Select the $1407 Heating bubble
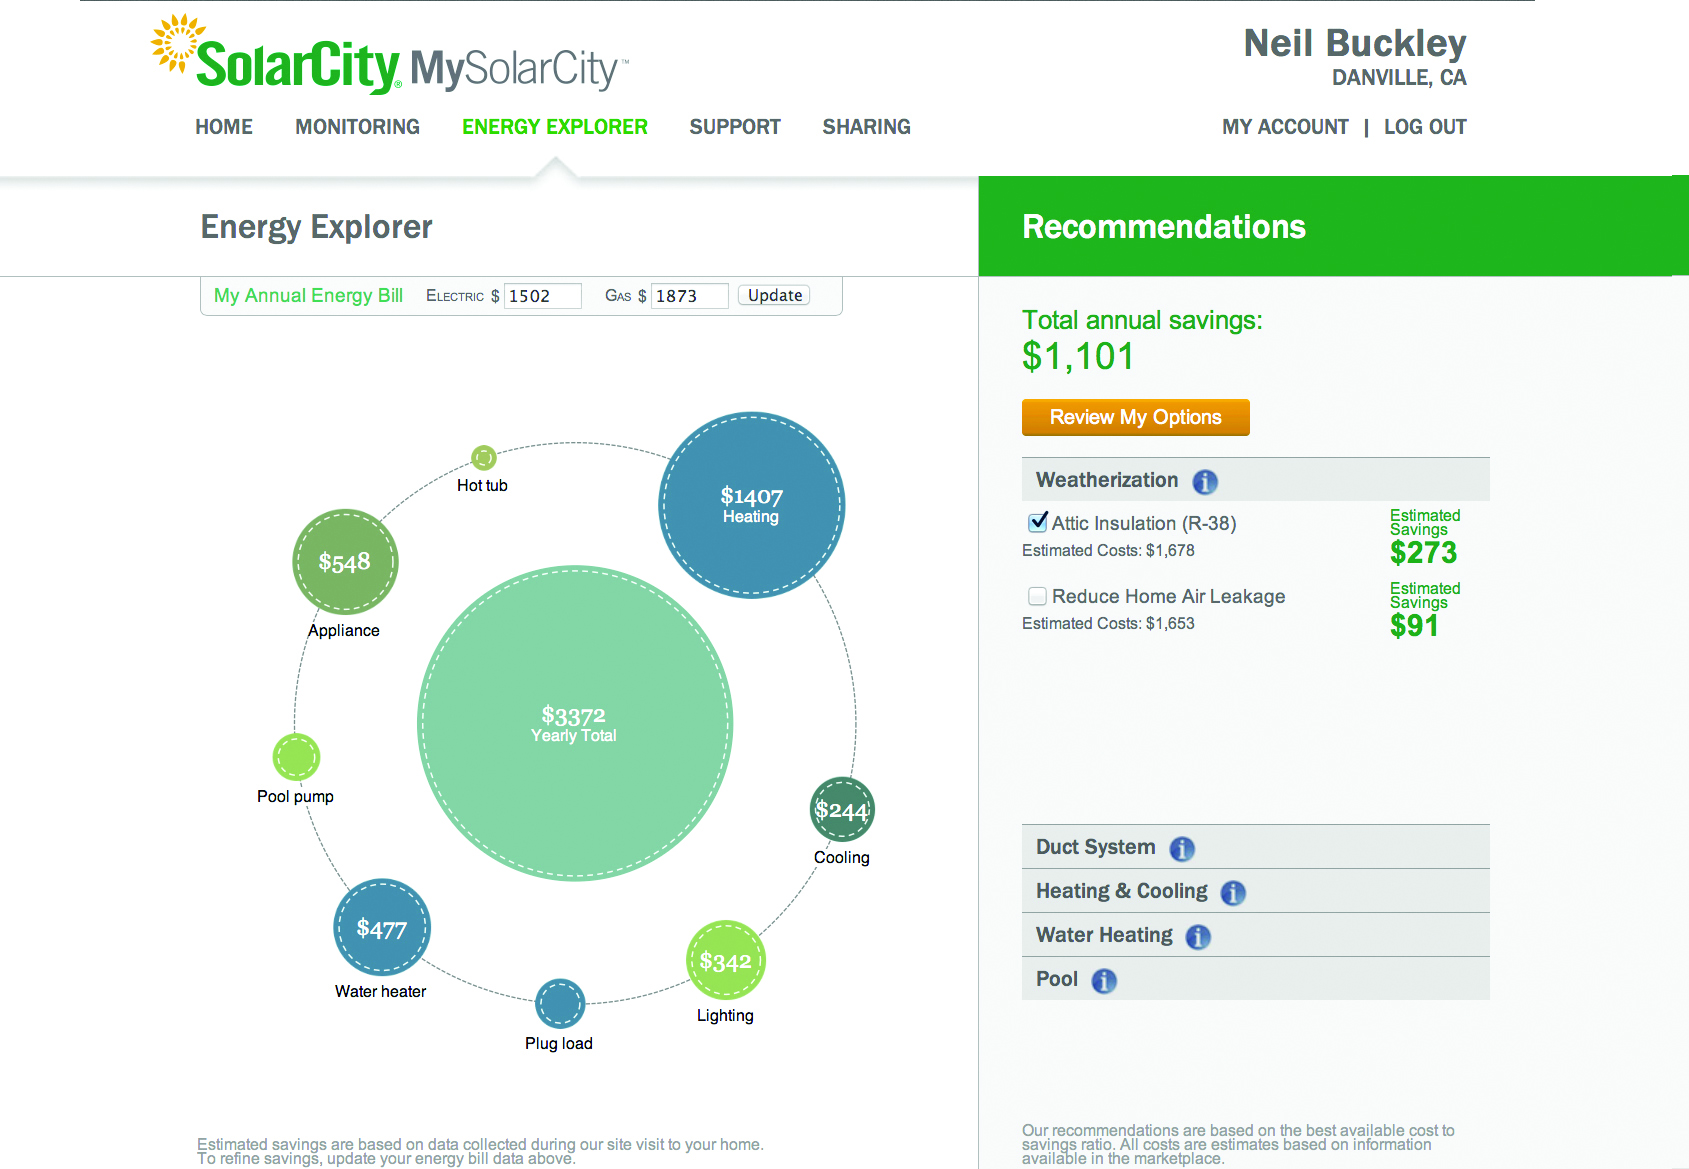The image size is (1689, 1169). pos(751,505)
